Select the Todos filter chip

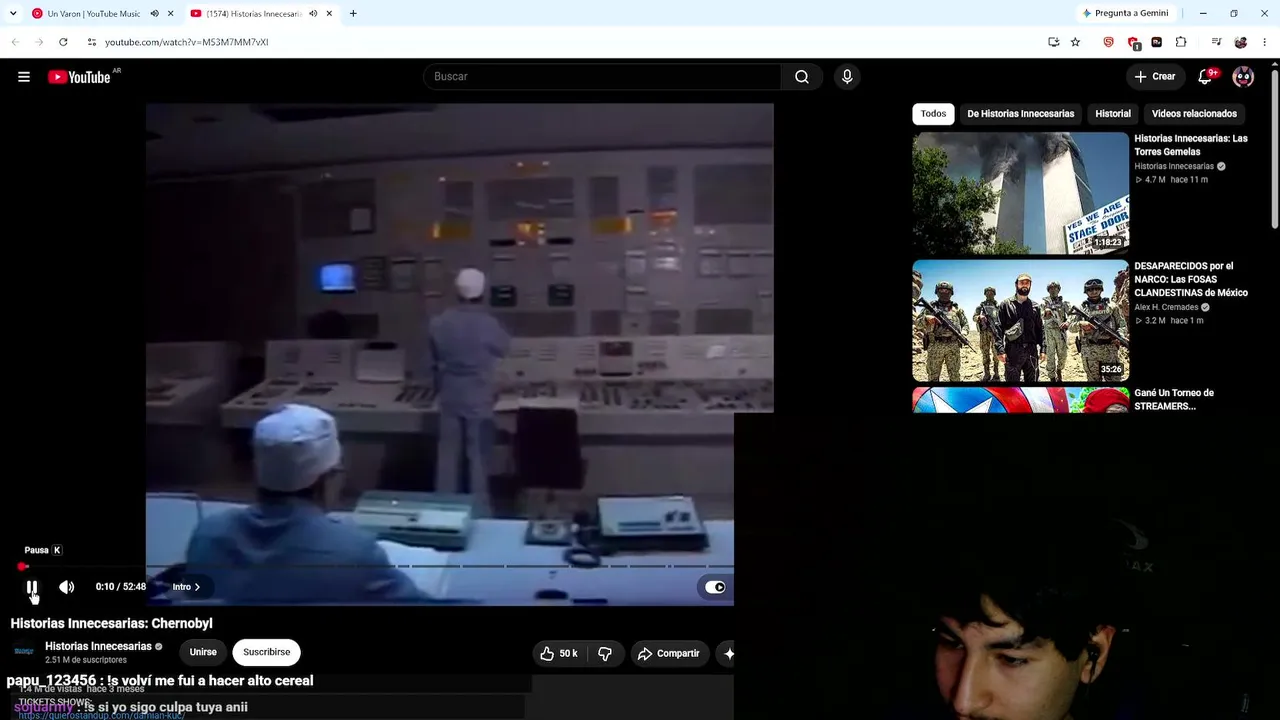click(x=933, y=114)
